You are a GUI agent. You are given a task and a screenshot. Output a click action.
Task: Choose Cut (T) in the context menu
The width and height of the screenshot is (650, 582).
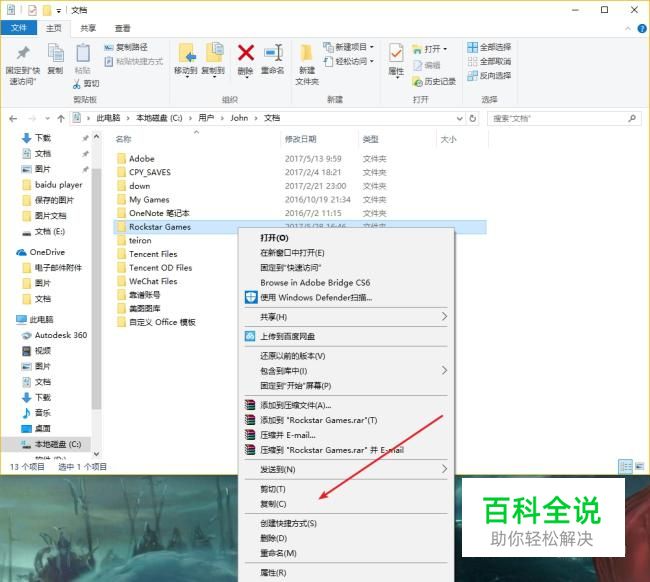[273, 489]
